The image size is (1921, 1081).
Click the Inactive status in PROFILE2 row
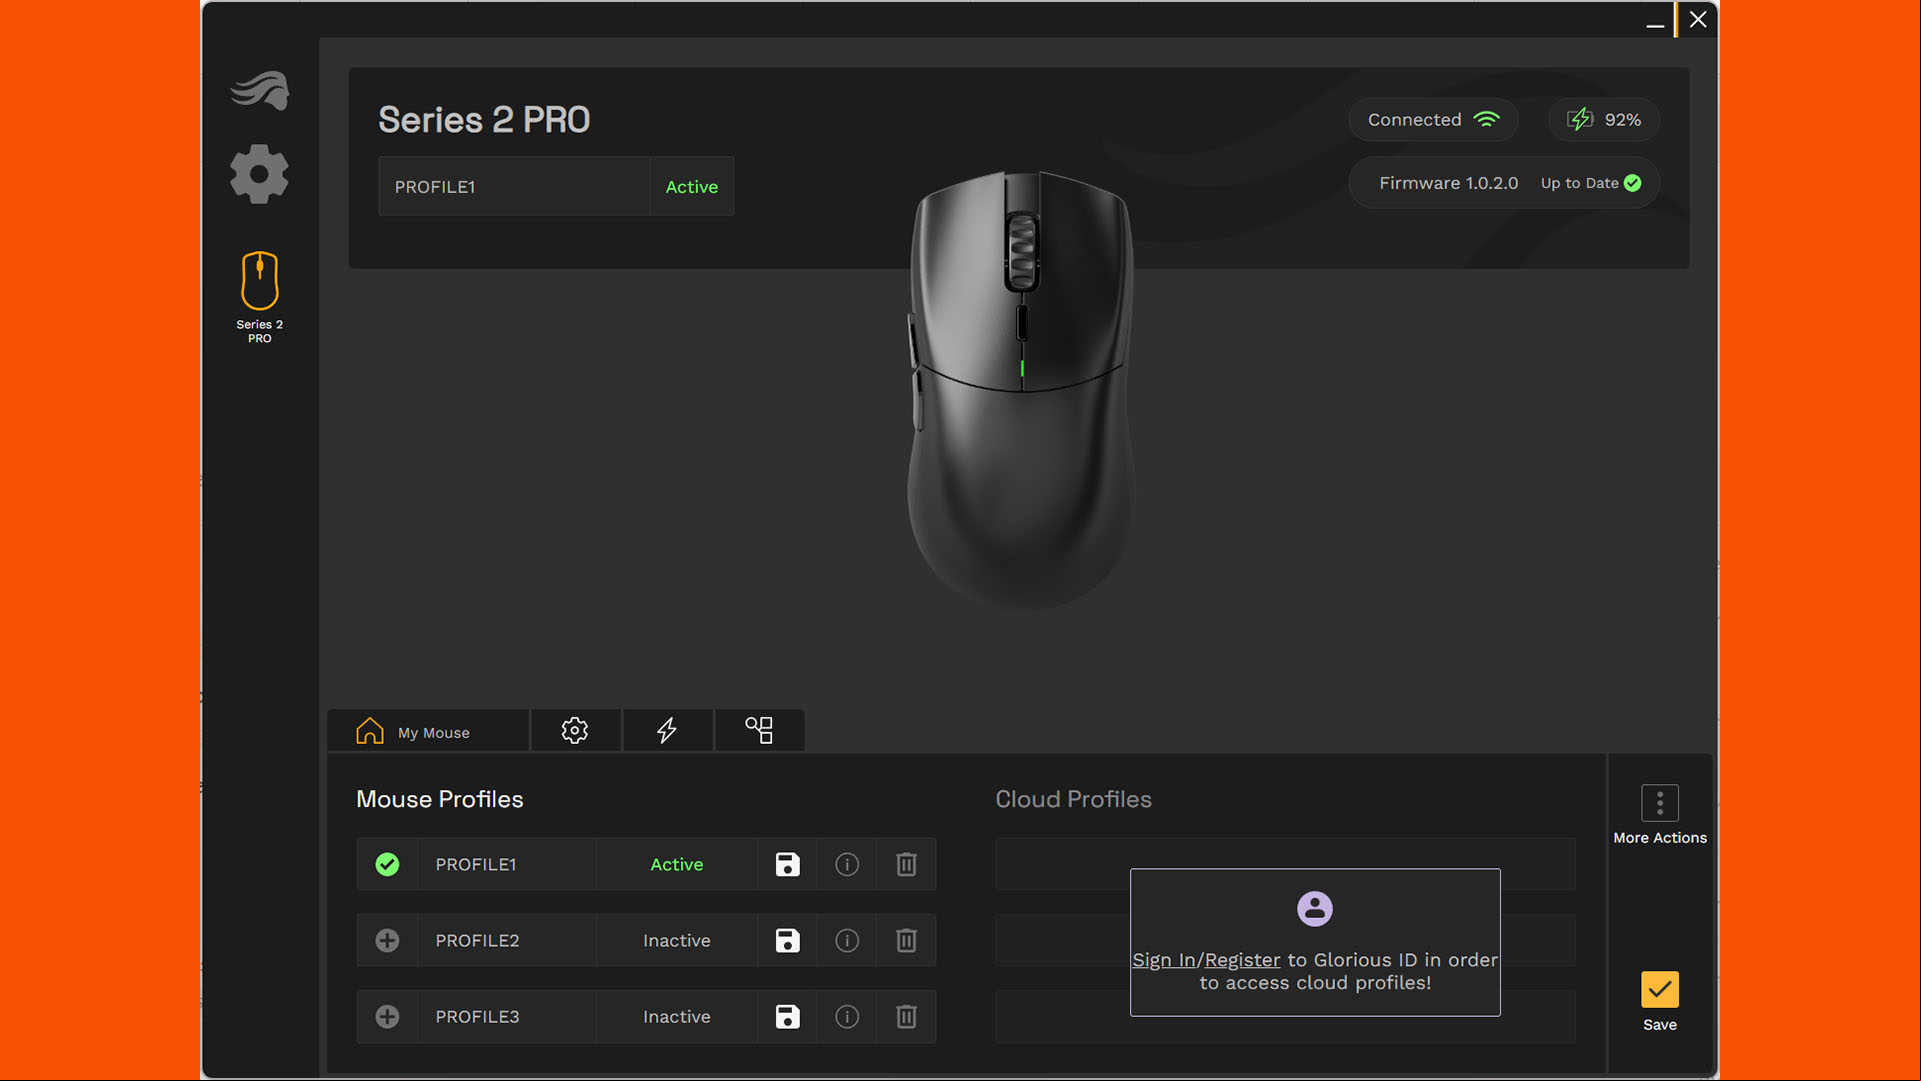coord(677,940)
